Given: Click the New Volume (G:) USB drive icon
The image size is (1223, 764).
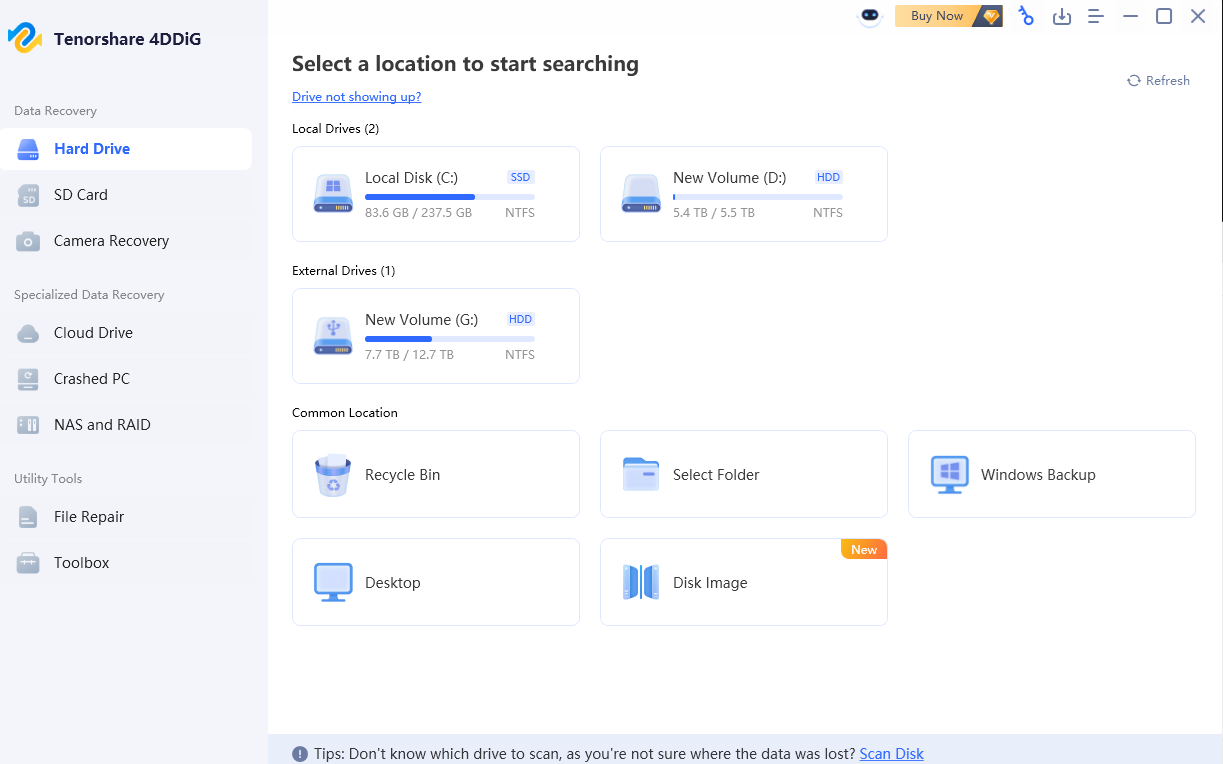Looking at the screenshot, I should coord(333,336).
